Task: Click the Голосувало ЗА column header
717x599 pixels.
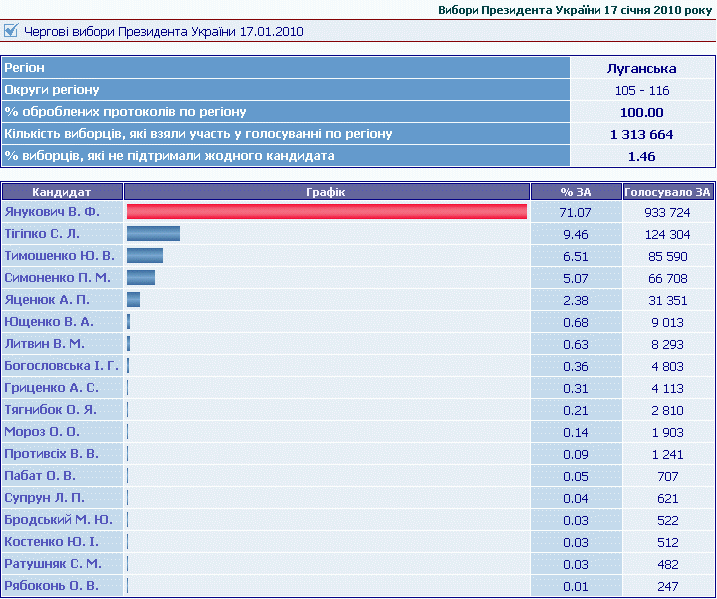Action: point(667,192)
